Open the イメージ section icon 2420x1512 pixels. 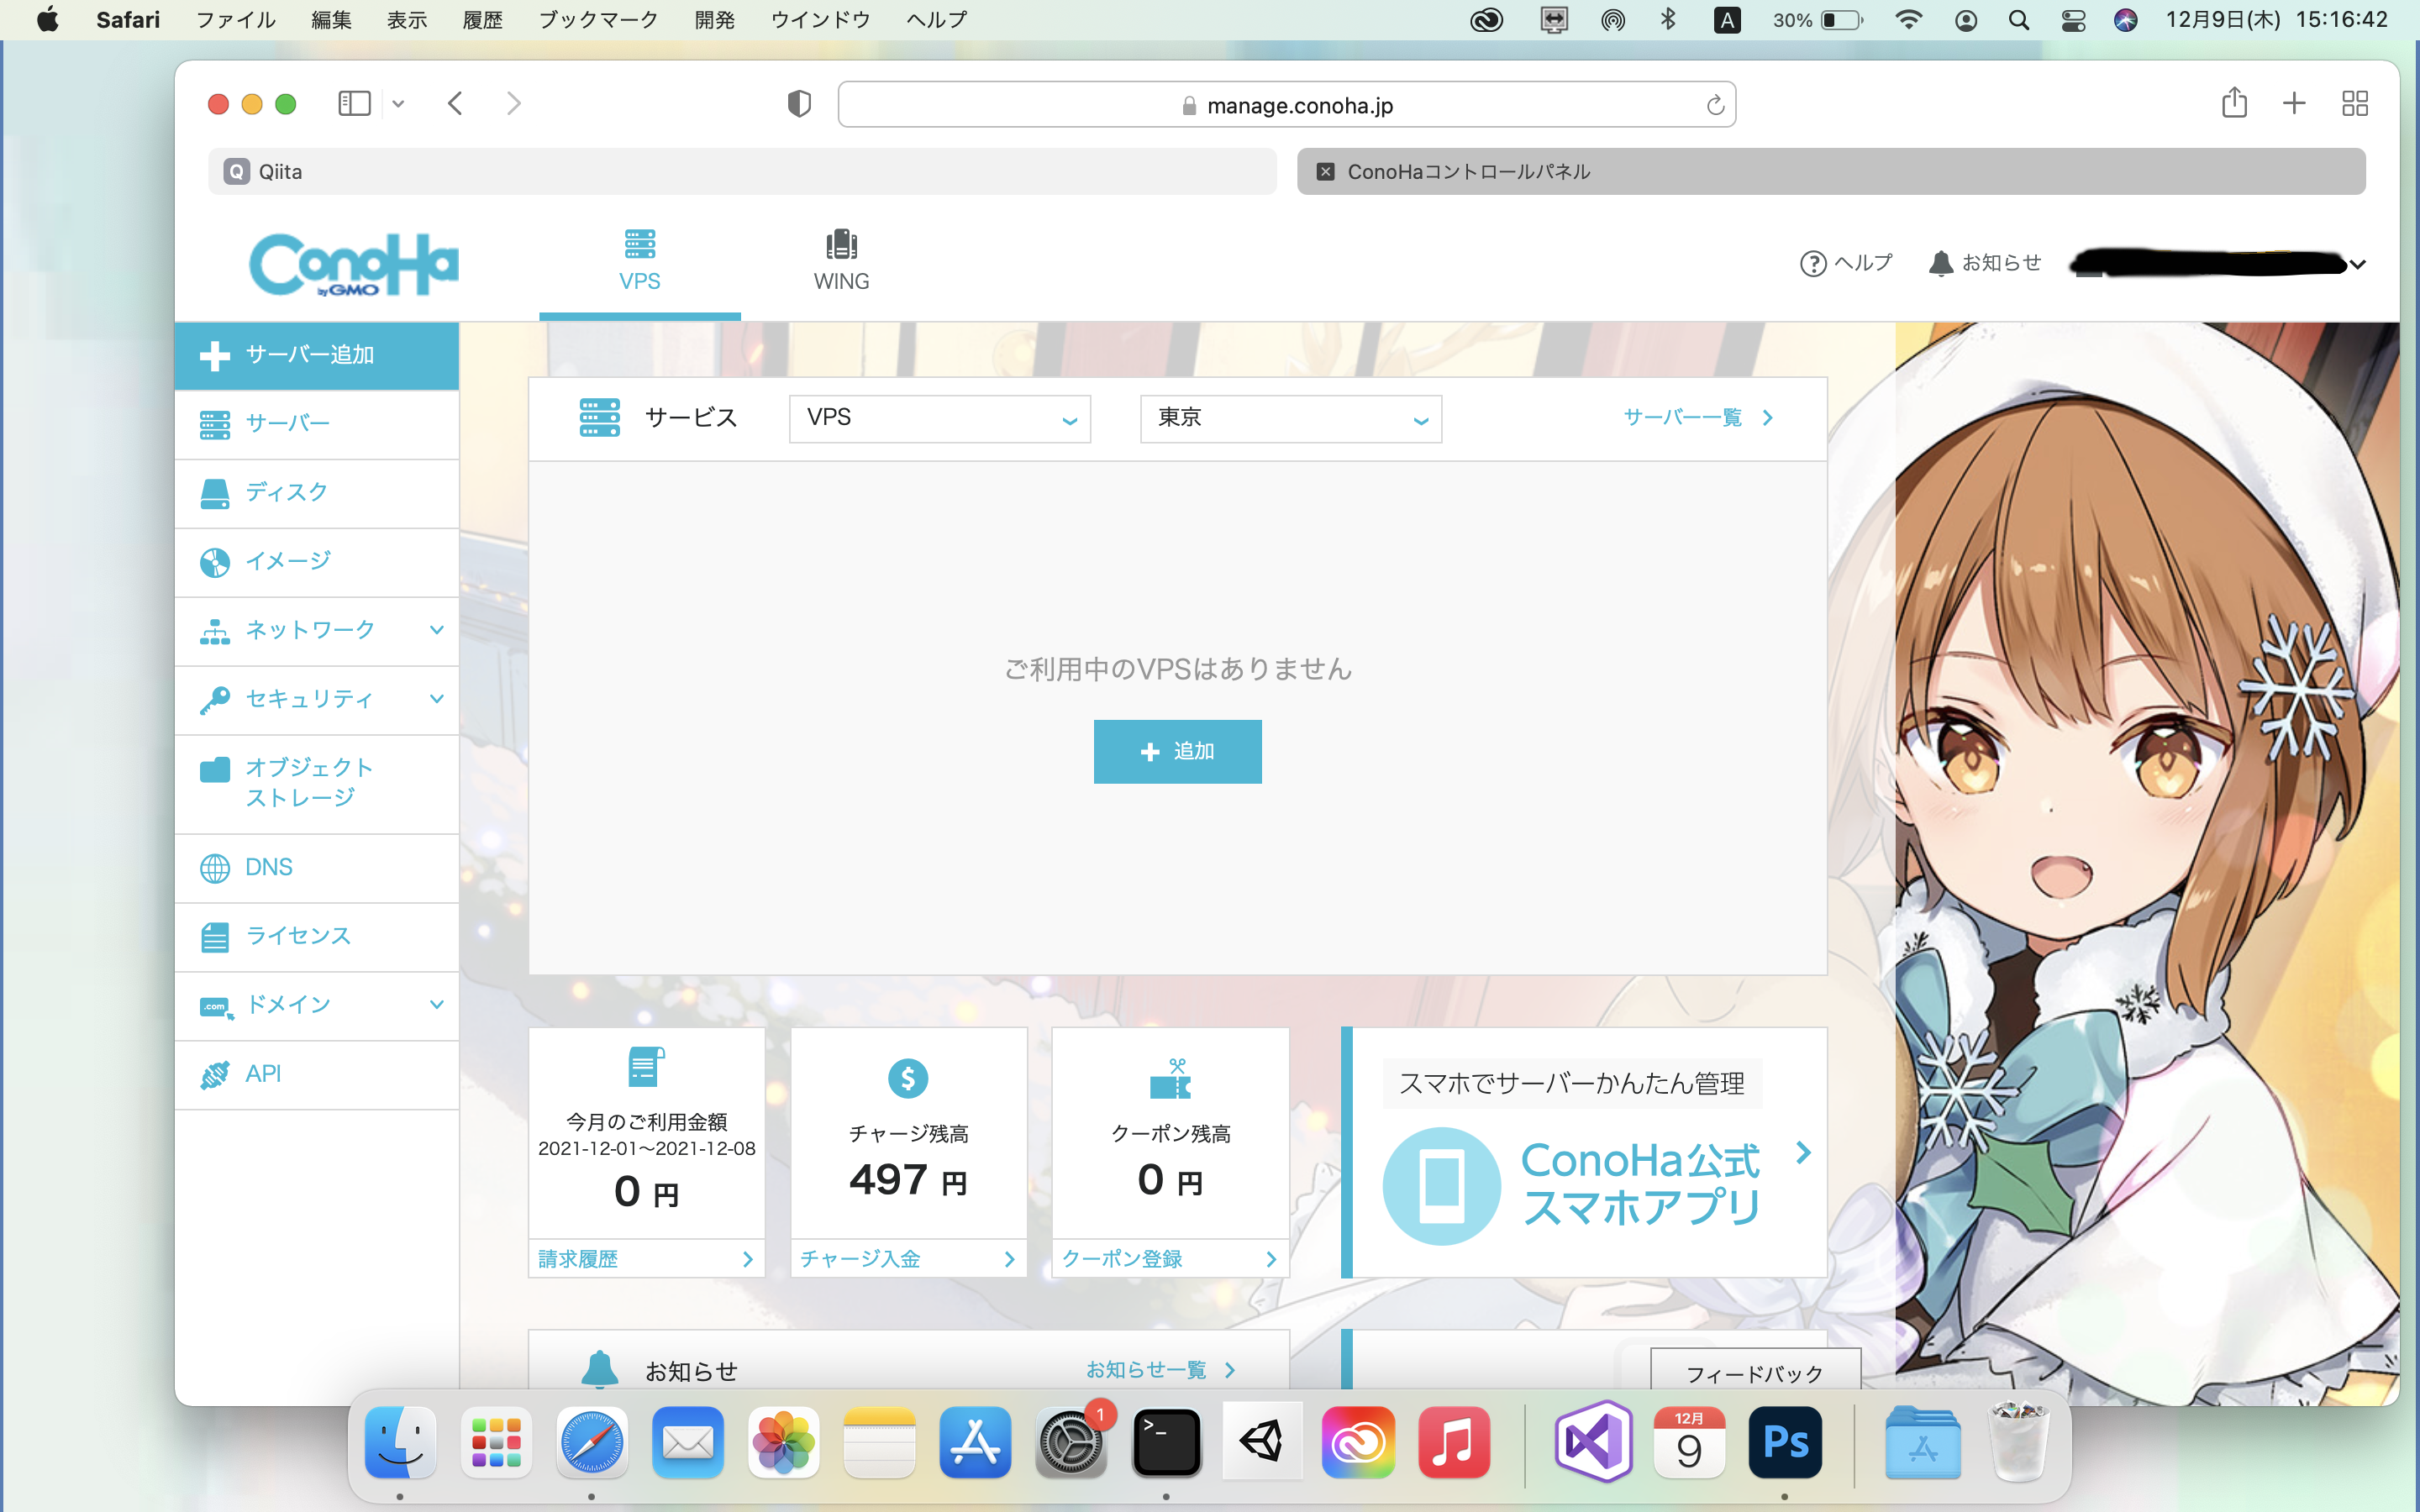pyautogui.click(x=214, y=561)
